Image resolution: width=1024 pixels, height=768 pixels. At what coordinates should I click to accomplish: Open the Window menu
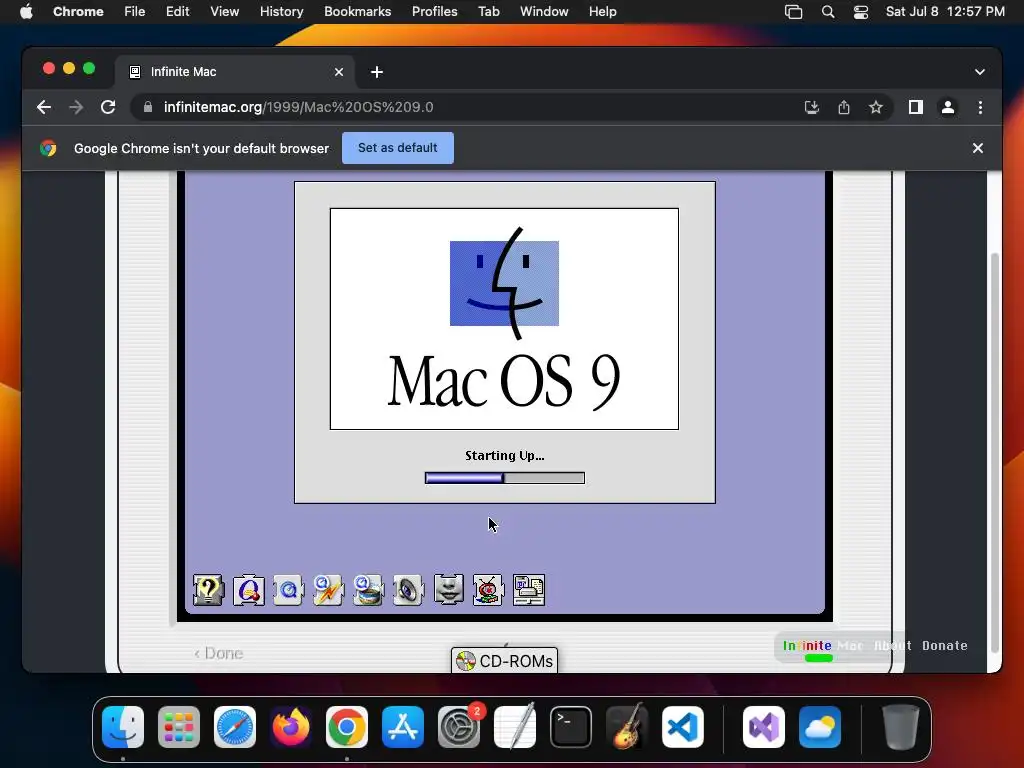point(544,12)
